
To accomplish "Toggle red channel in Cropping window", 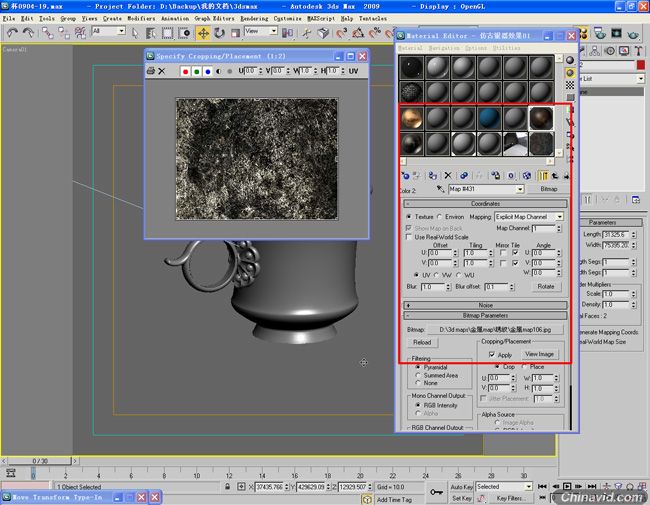I will pos(185,71).
